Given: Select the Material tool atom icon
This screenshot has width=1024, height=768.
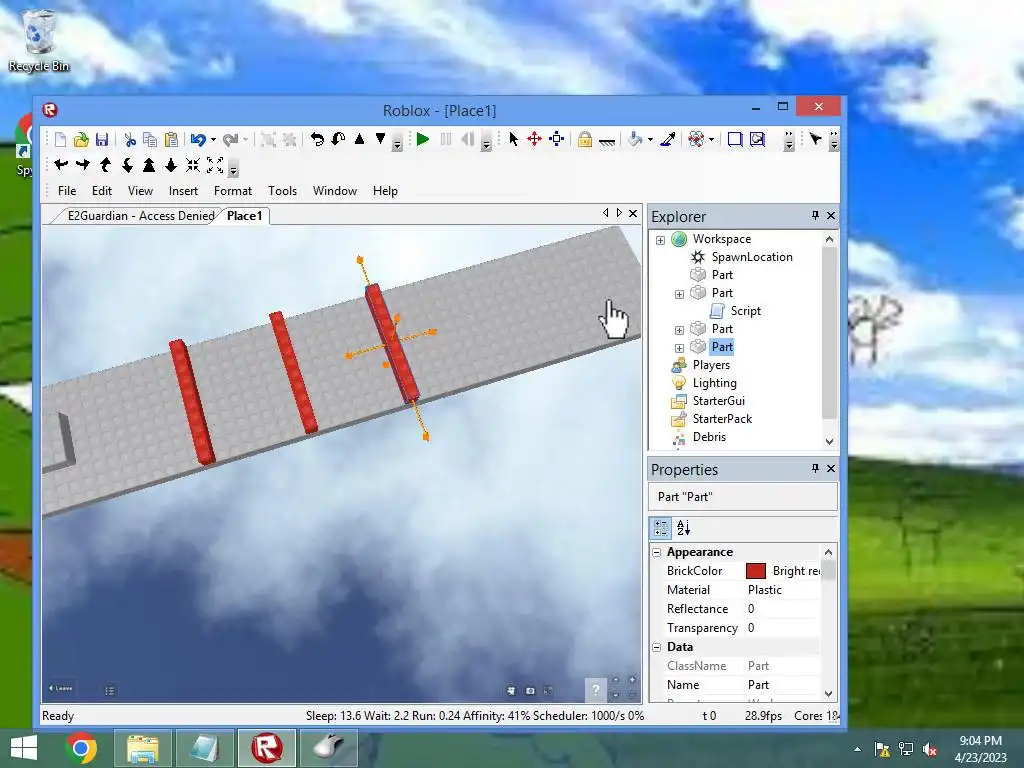Looking at the screenshot, I should click(696, 139).
